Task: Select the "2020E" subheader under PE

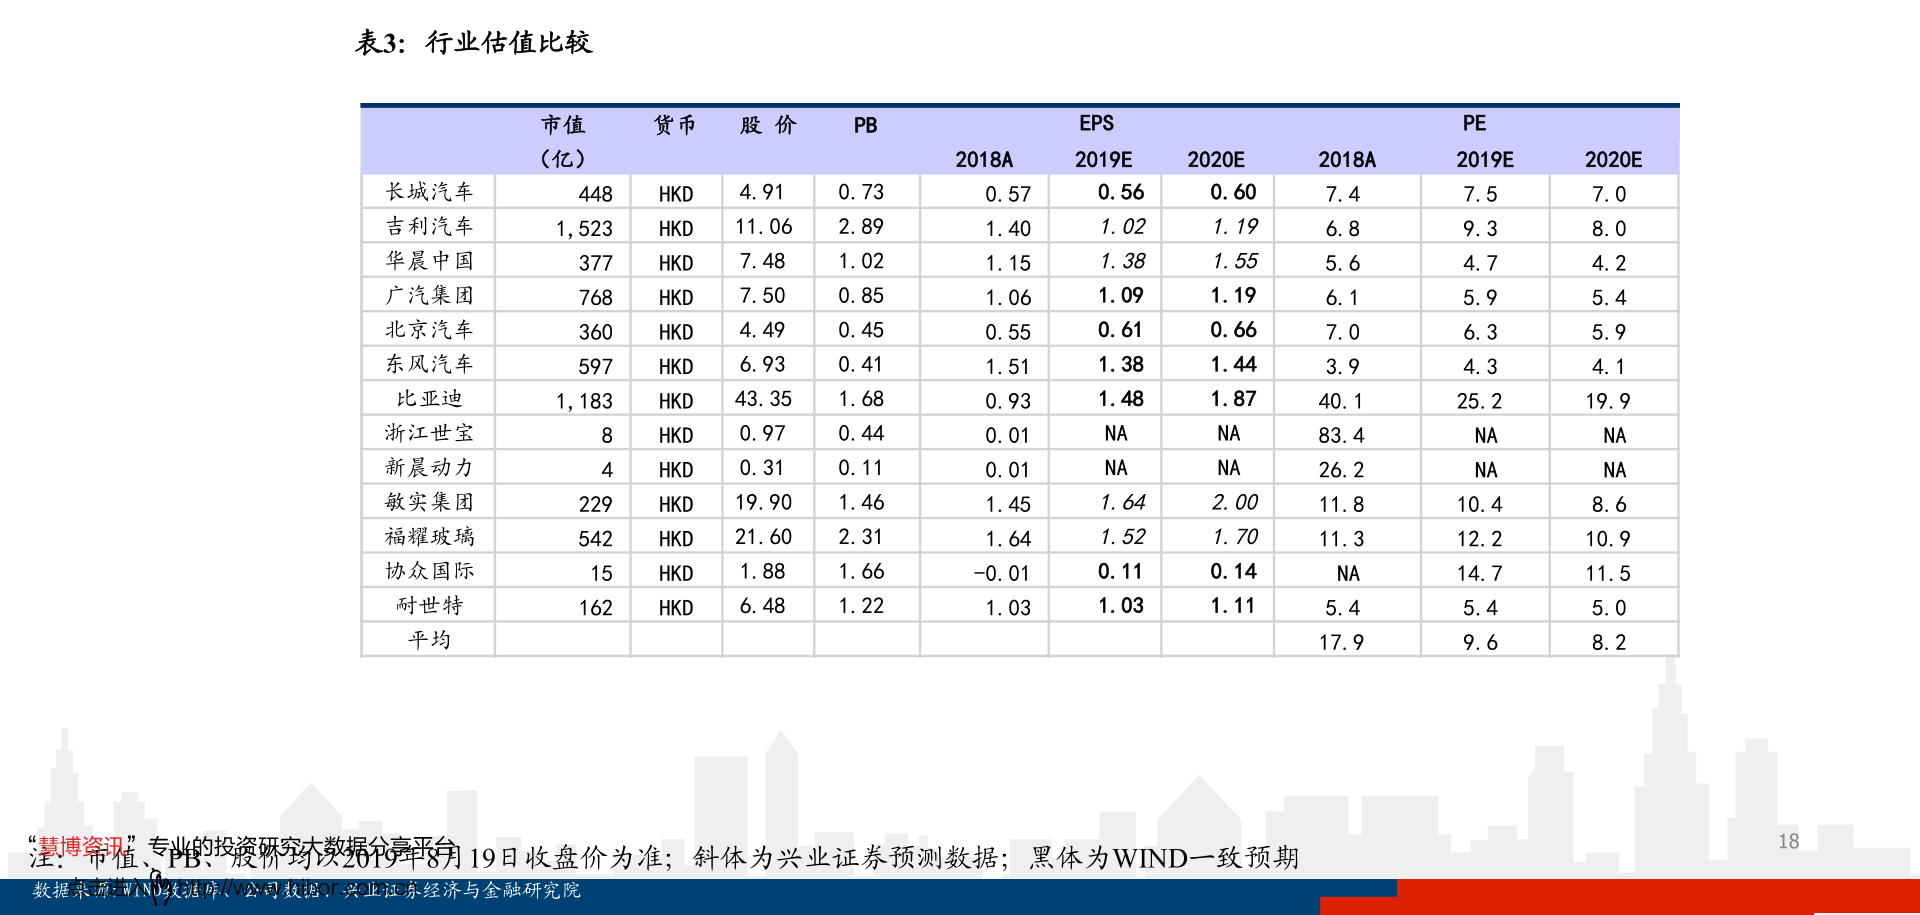Action: point(1613,160)
